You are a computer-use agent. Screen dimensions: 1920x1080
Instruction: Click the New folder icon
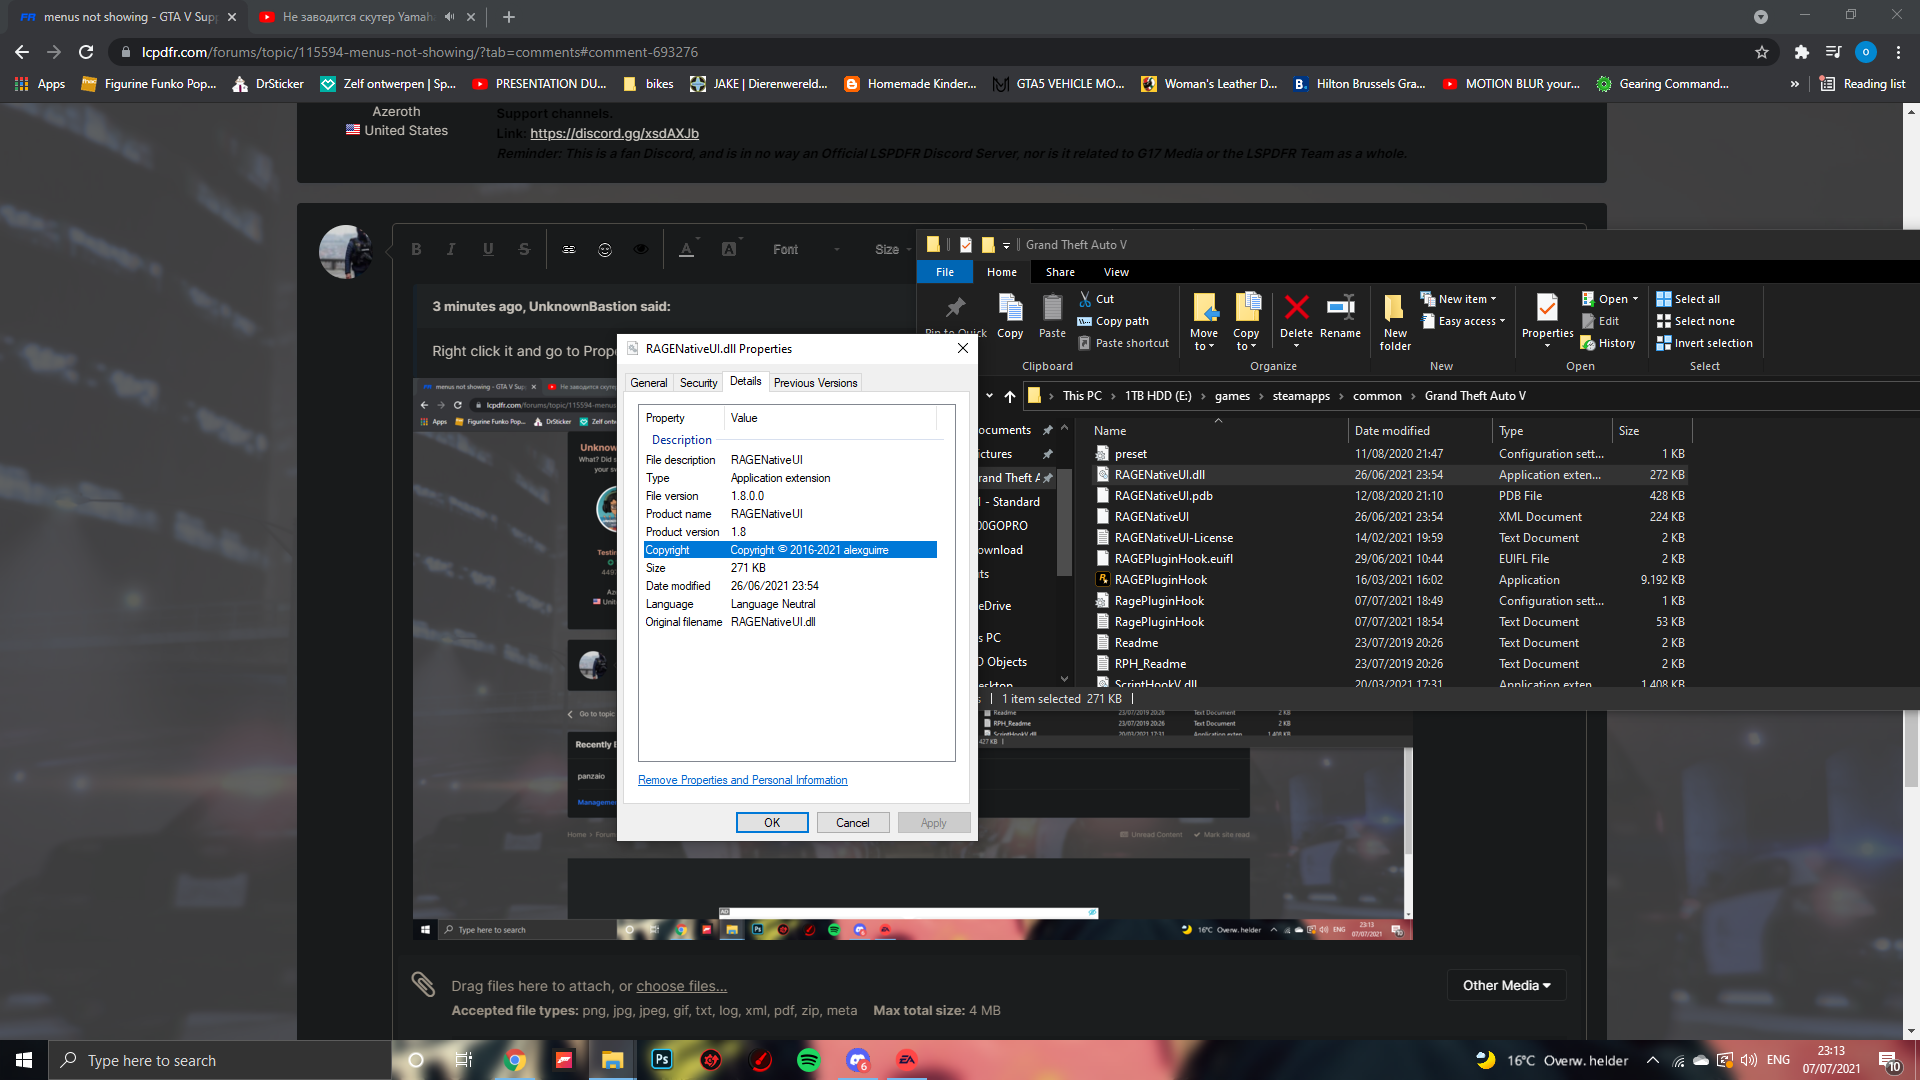1394,308
